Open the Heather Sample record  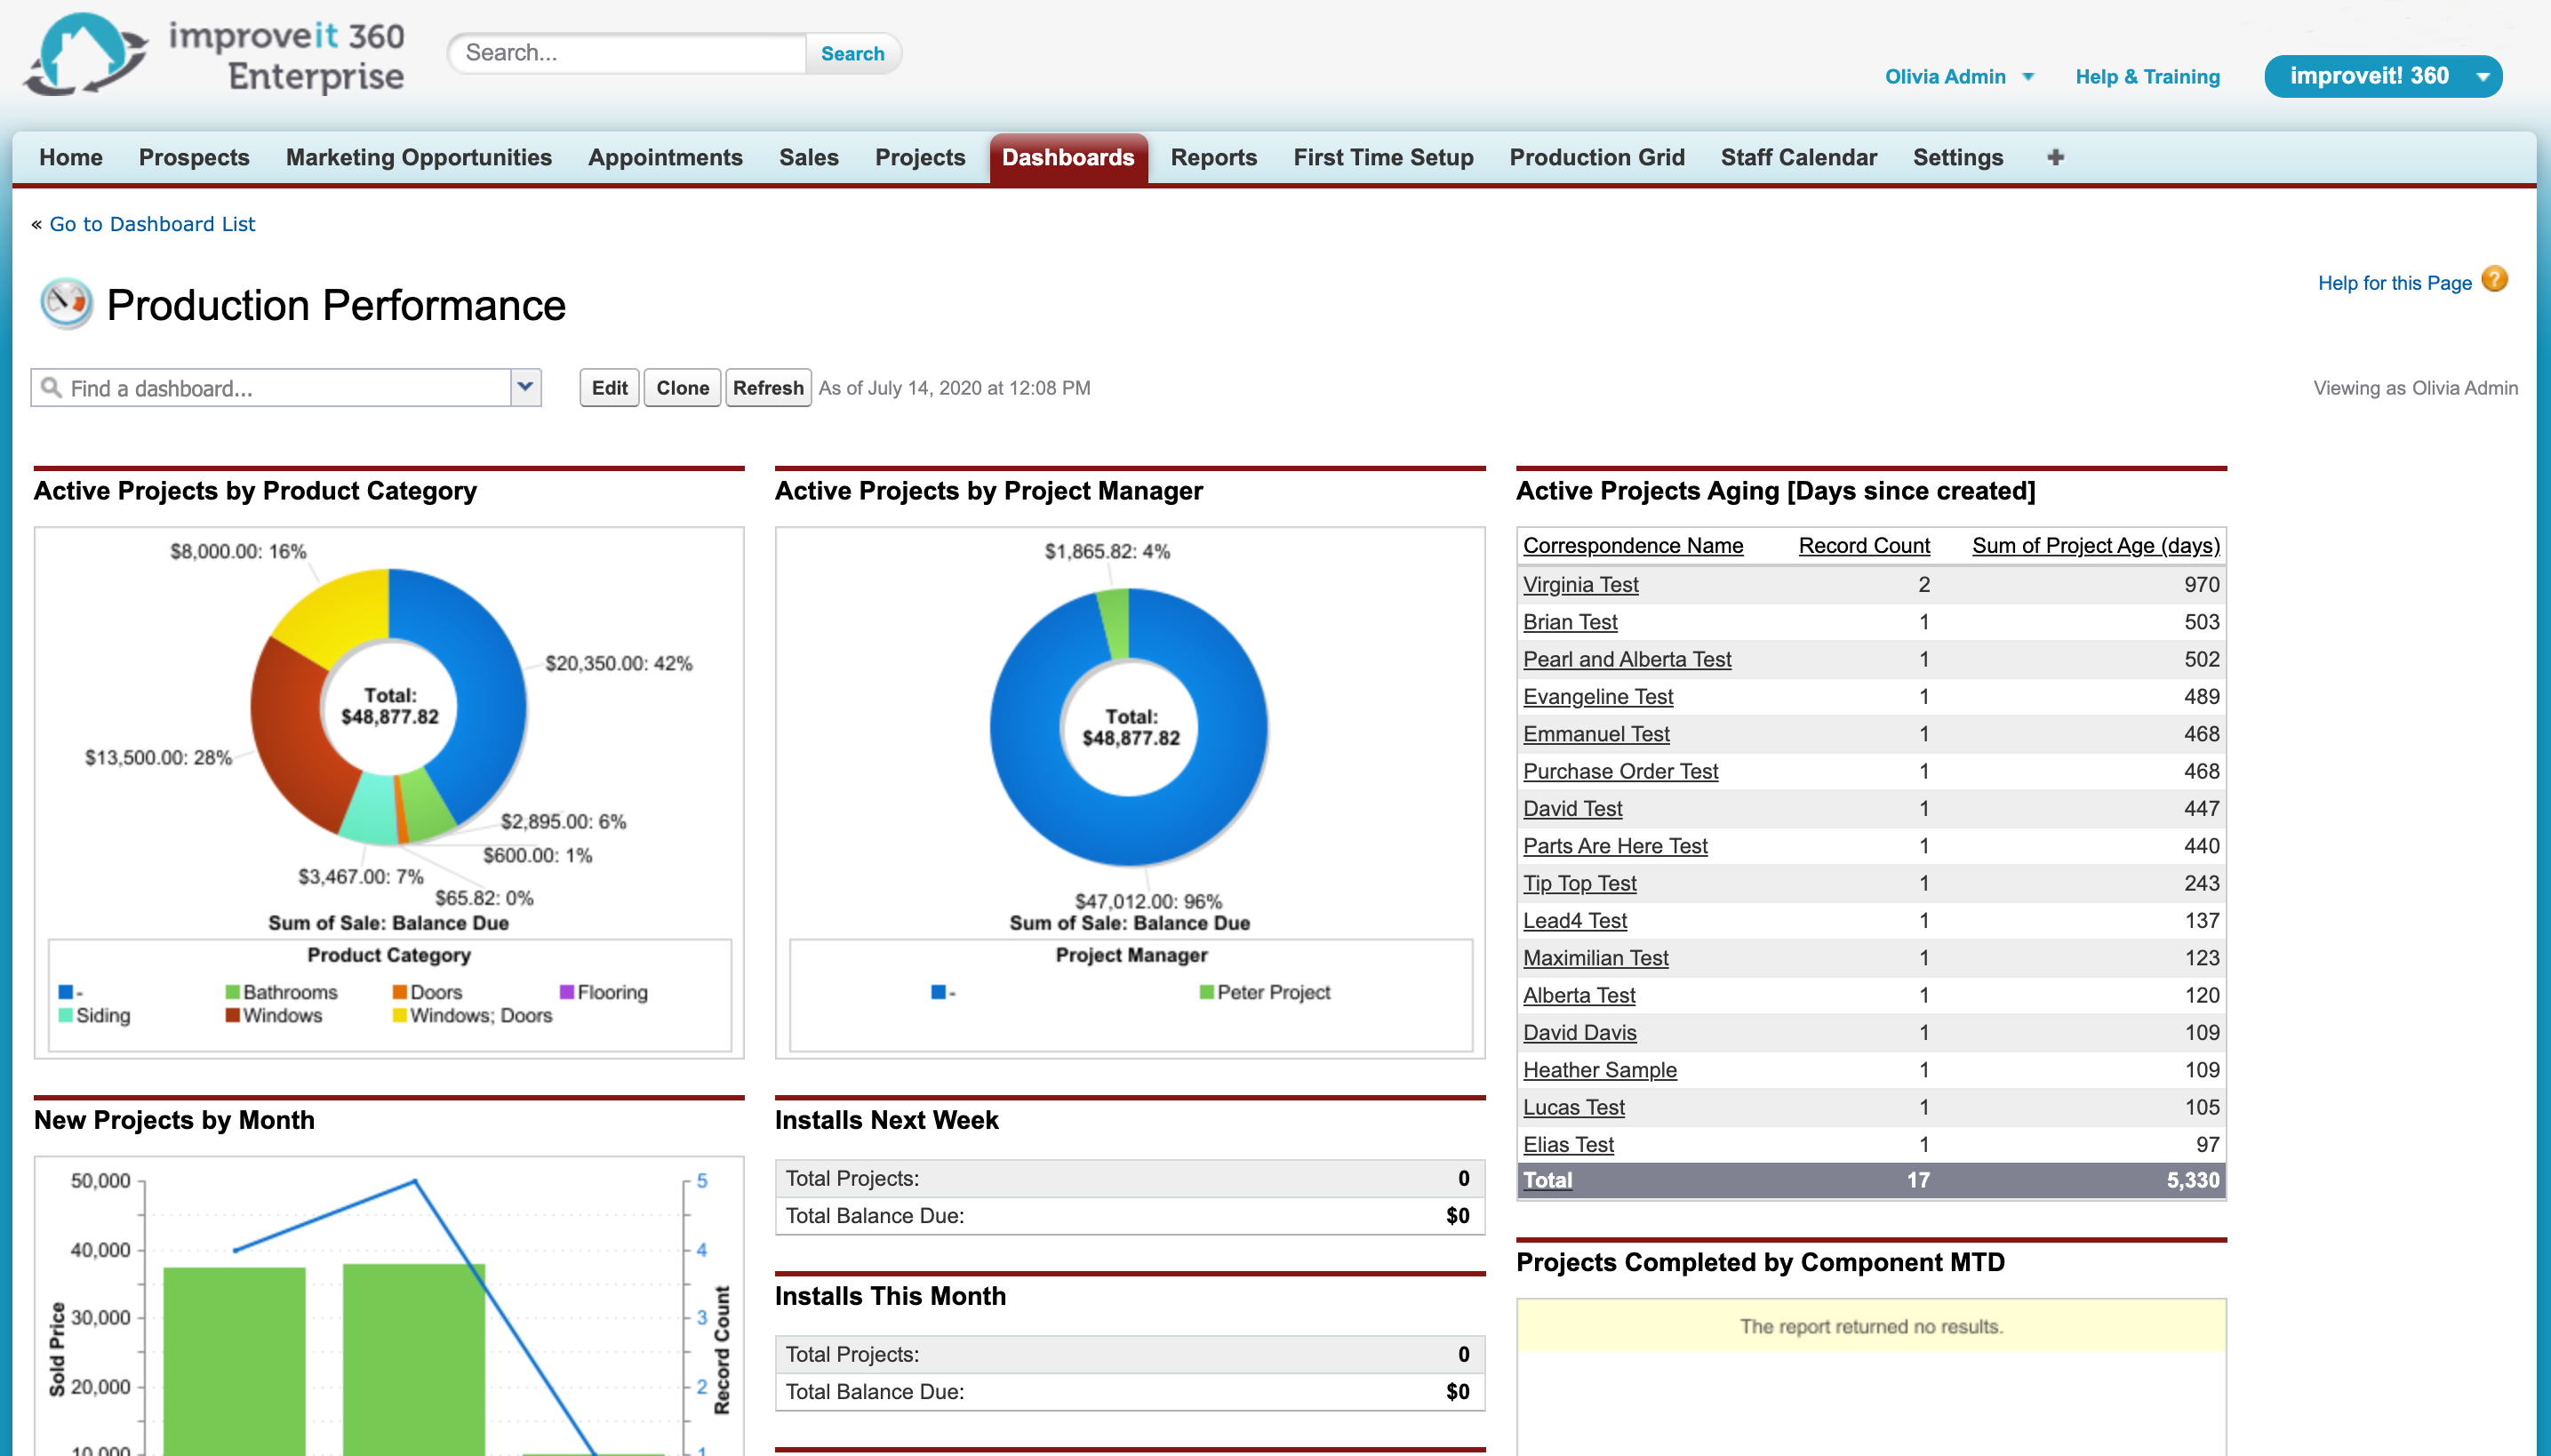pyautogui.click(x=1599, y=1069)
